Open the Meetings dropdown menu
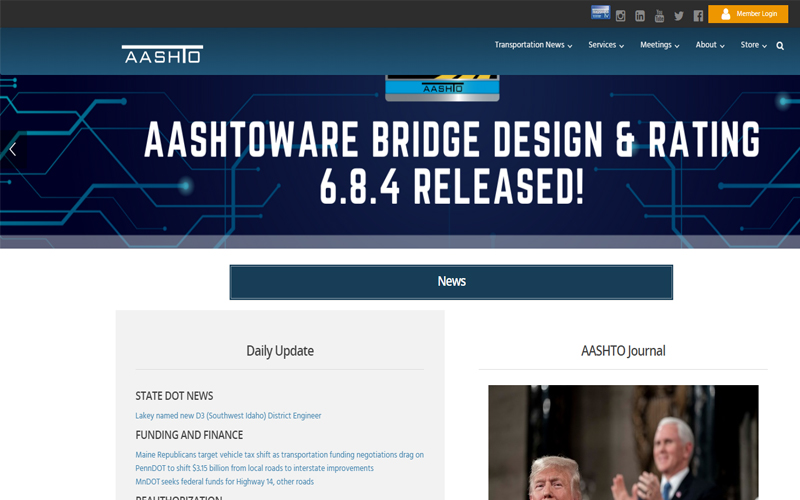Viewport: 800px width, 500px height. pyautogui.click(x=659, y=45)
